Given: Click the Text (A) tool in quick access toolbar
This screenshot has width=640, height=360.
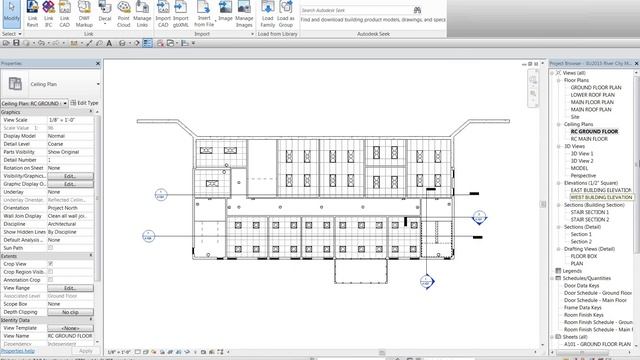Looking at the screenshot, I should point(109,43).
